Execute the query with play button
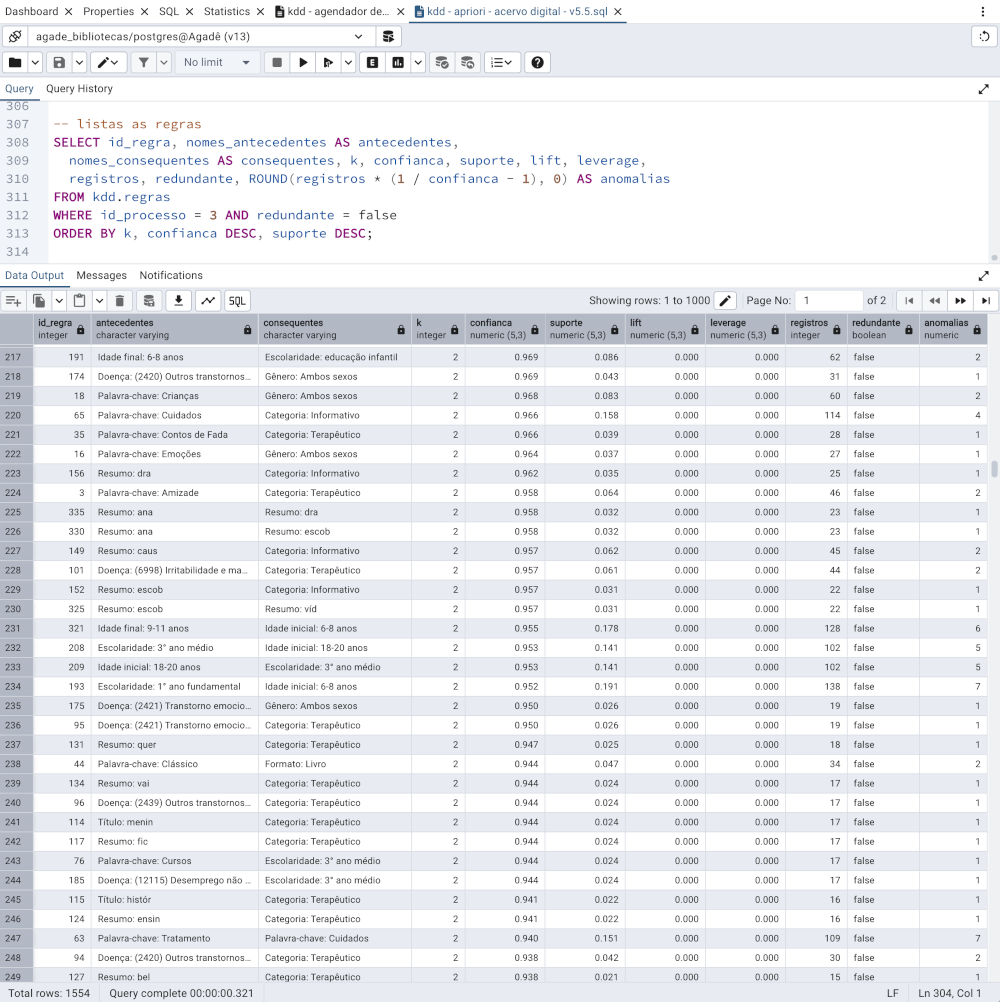Screen dimensions: 1000x1002 click(x=303, y=62)
